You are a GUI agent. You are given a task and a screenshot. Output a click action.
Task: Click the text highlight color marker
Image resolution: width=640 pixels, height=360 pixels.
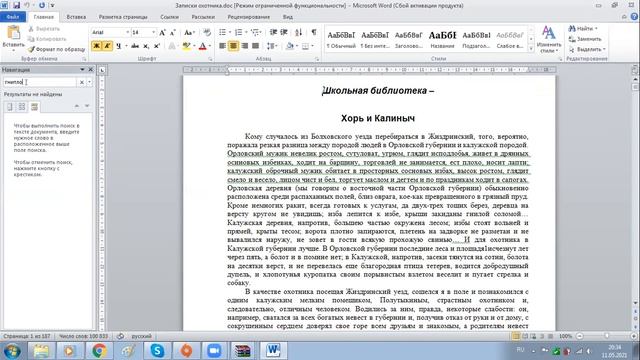coord(186,46)
